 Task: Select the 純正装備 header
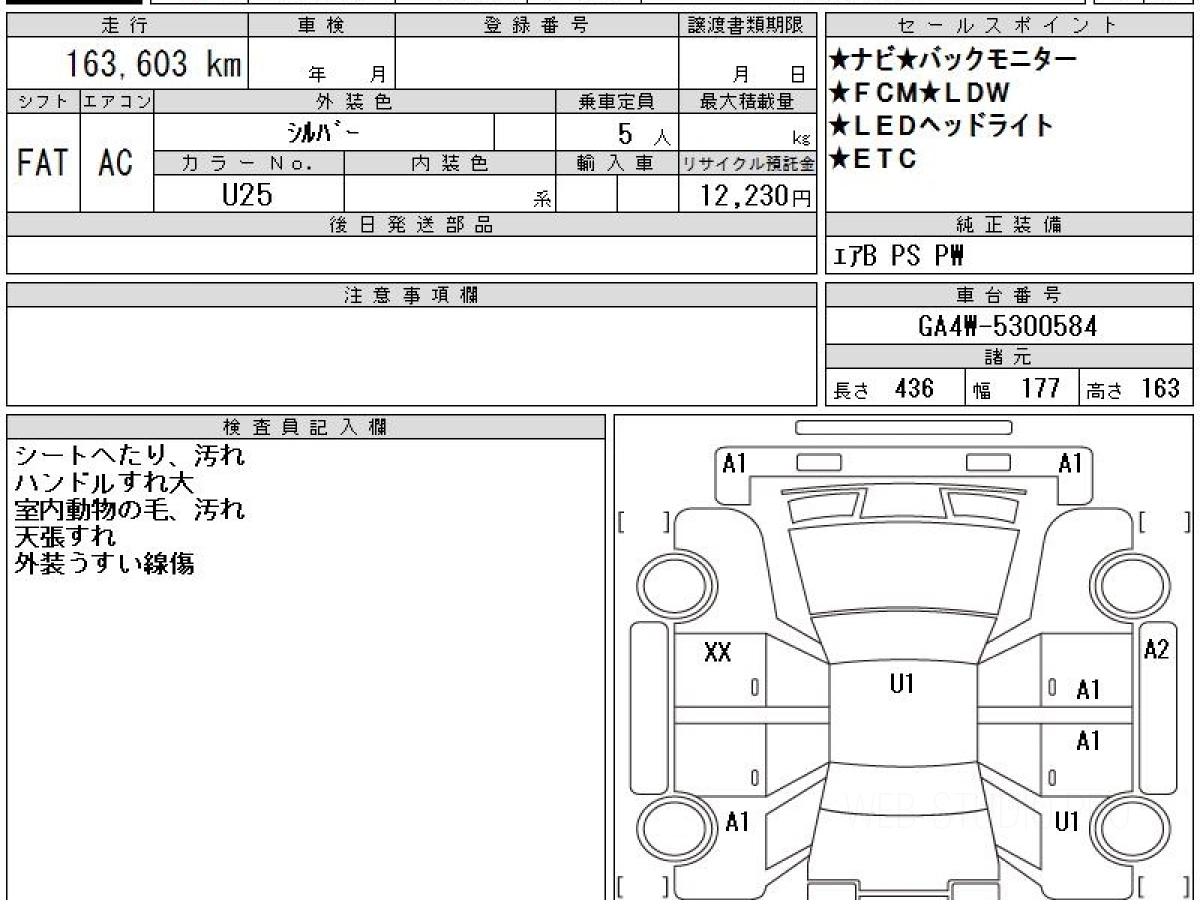click(x=1009, y=225)
